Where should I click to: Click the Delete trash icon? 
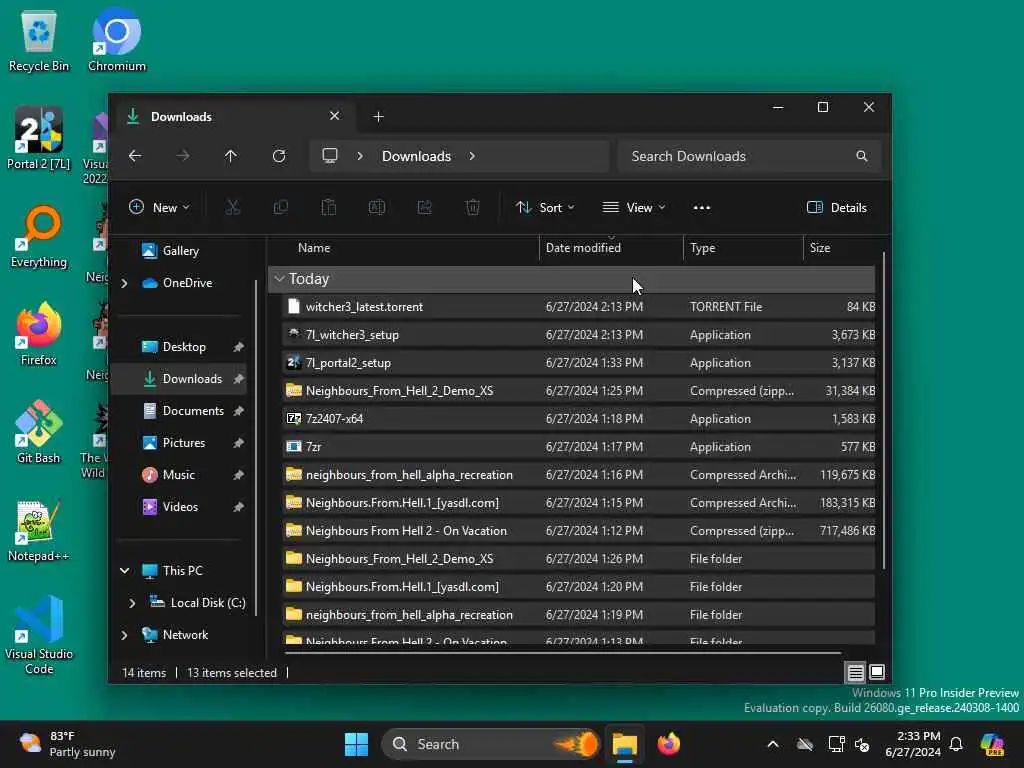tap(473, 208)
